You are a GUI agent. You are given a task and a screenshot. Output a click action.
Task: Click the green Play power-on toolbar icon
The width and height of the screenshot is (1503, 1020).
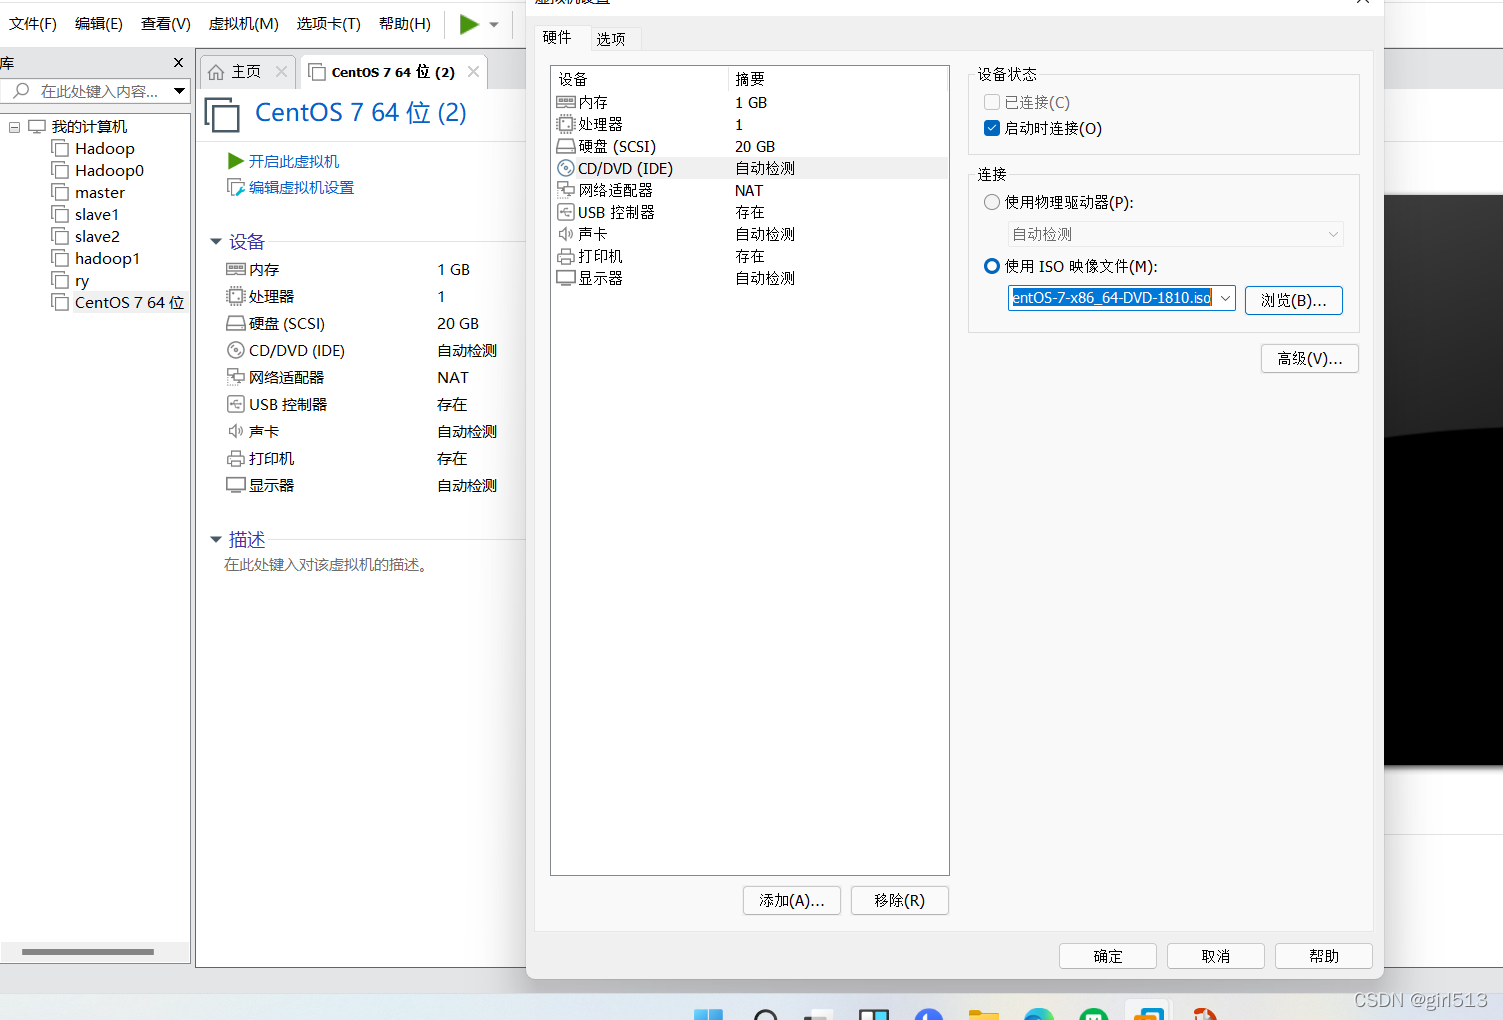pos(468,24)
